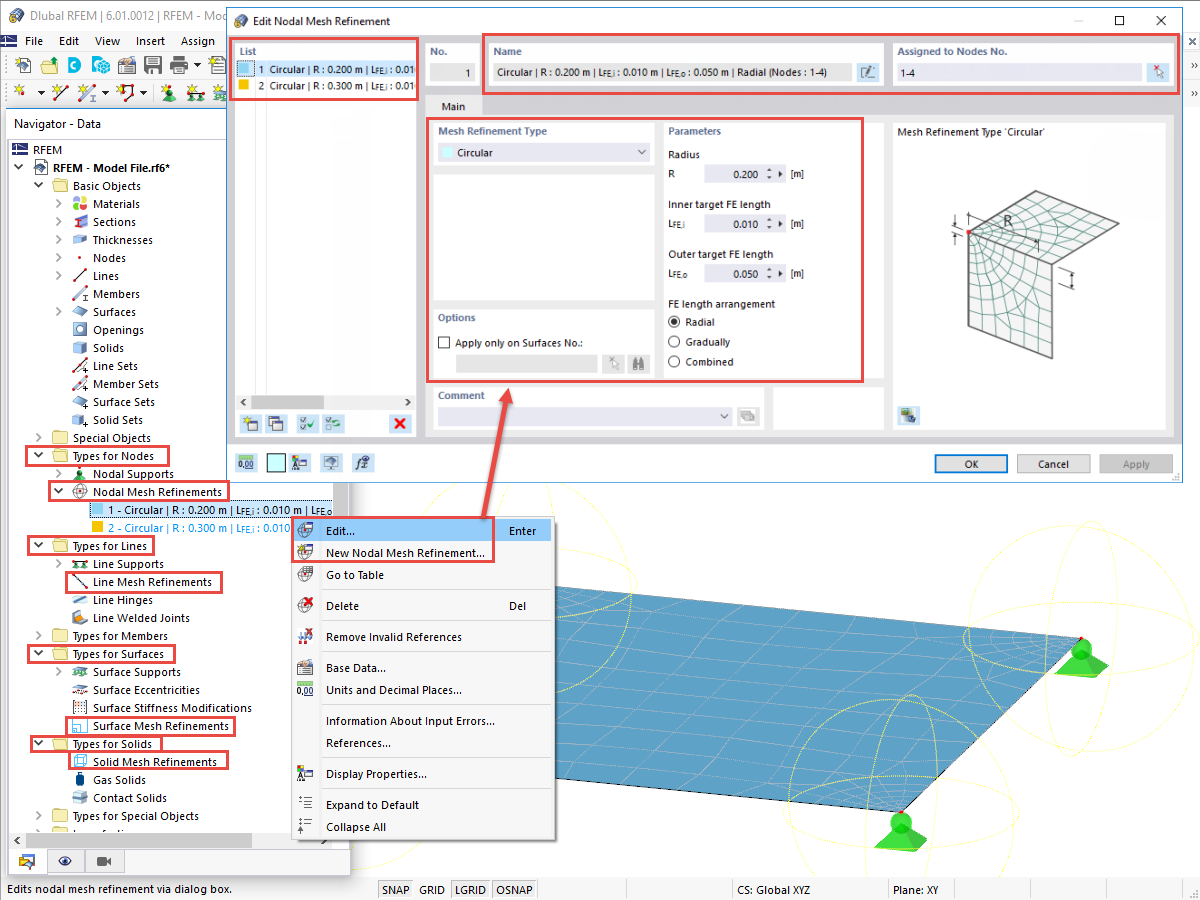Click the light blue color swatch in dialog footer
The image size is (1200, 900).
(x=276, y=463)
